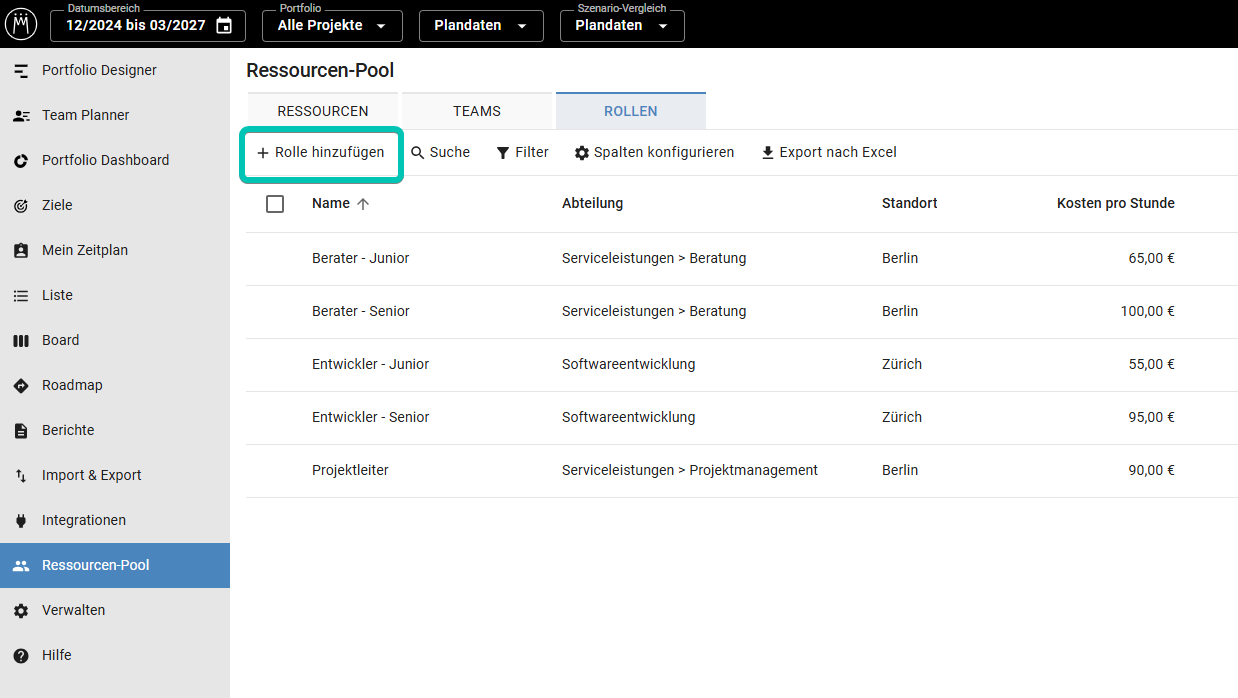Click the Filter button label
1238x698 pixels.
(532, 153)
